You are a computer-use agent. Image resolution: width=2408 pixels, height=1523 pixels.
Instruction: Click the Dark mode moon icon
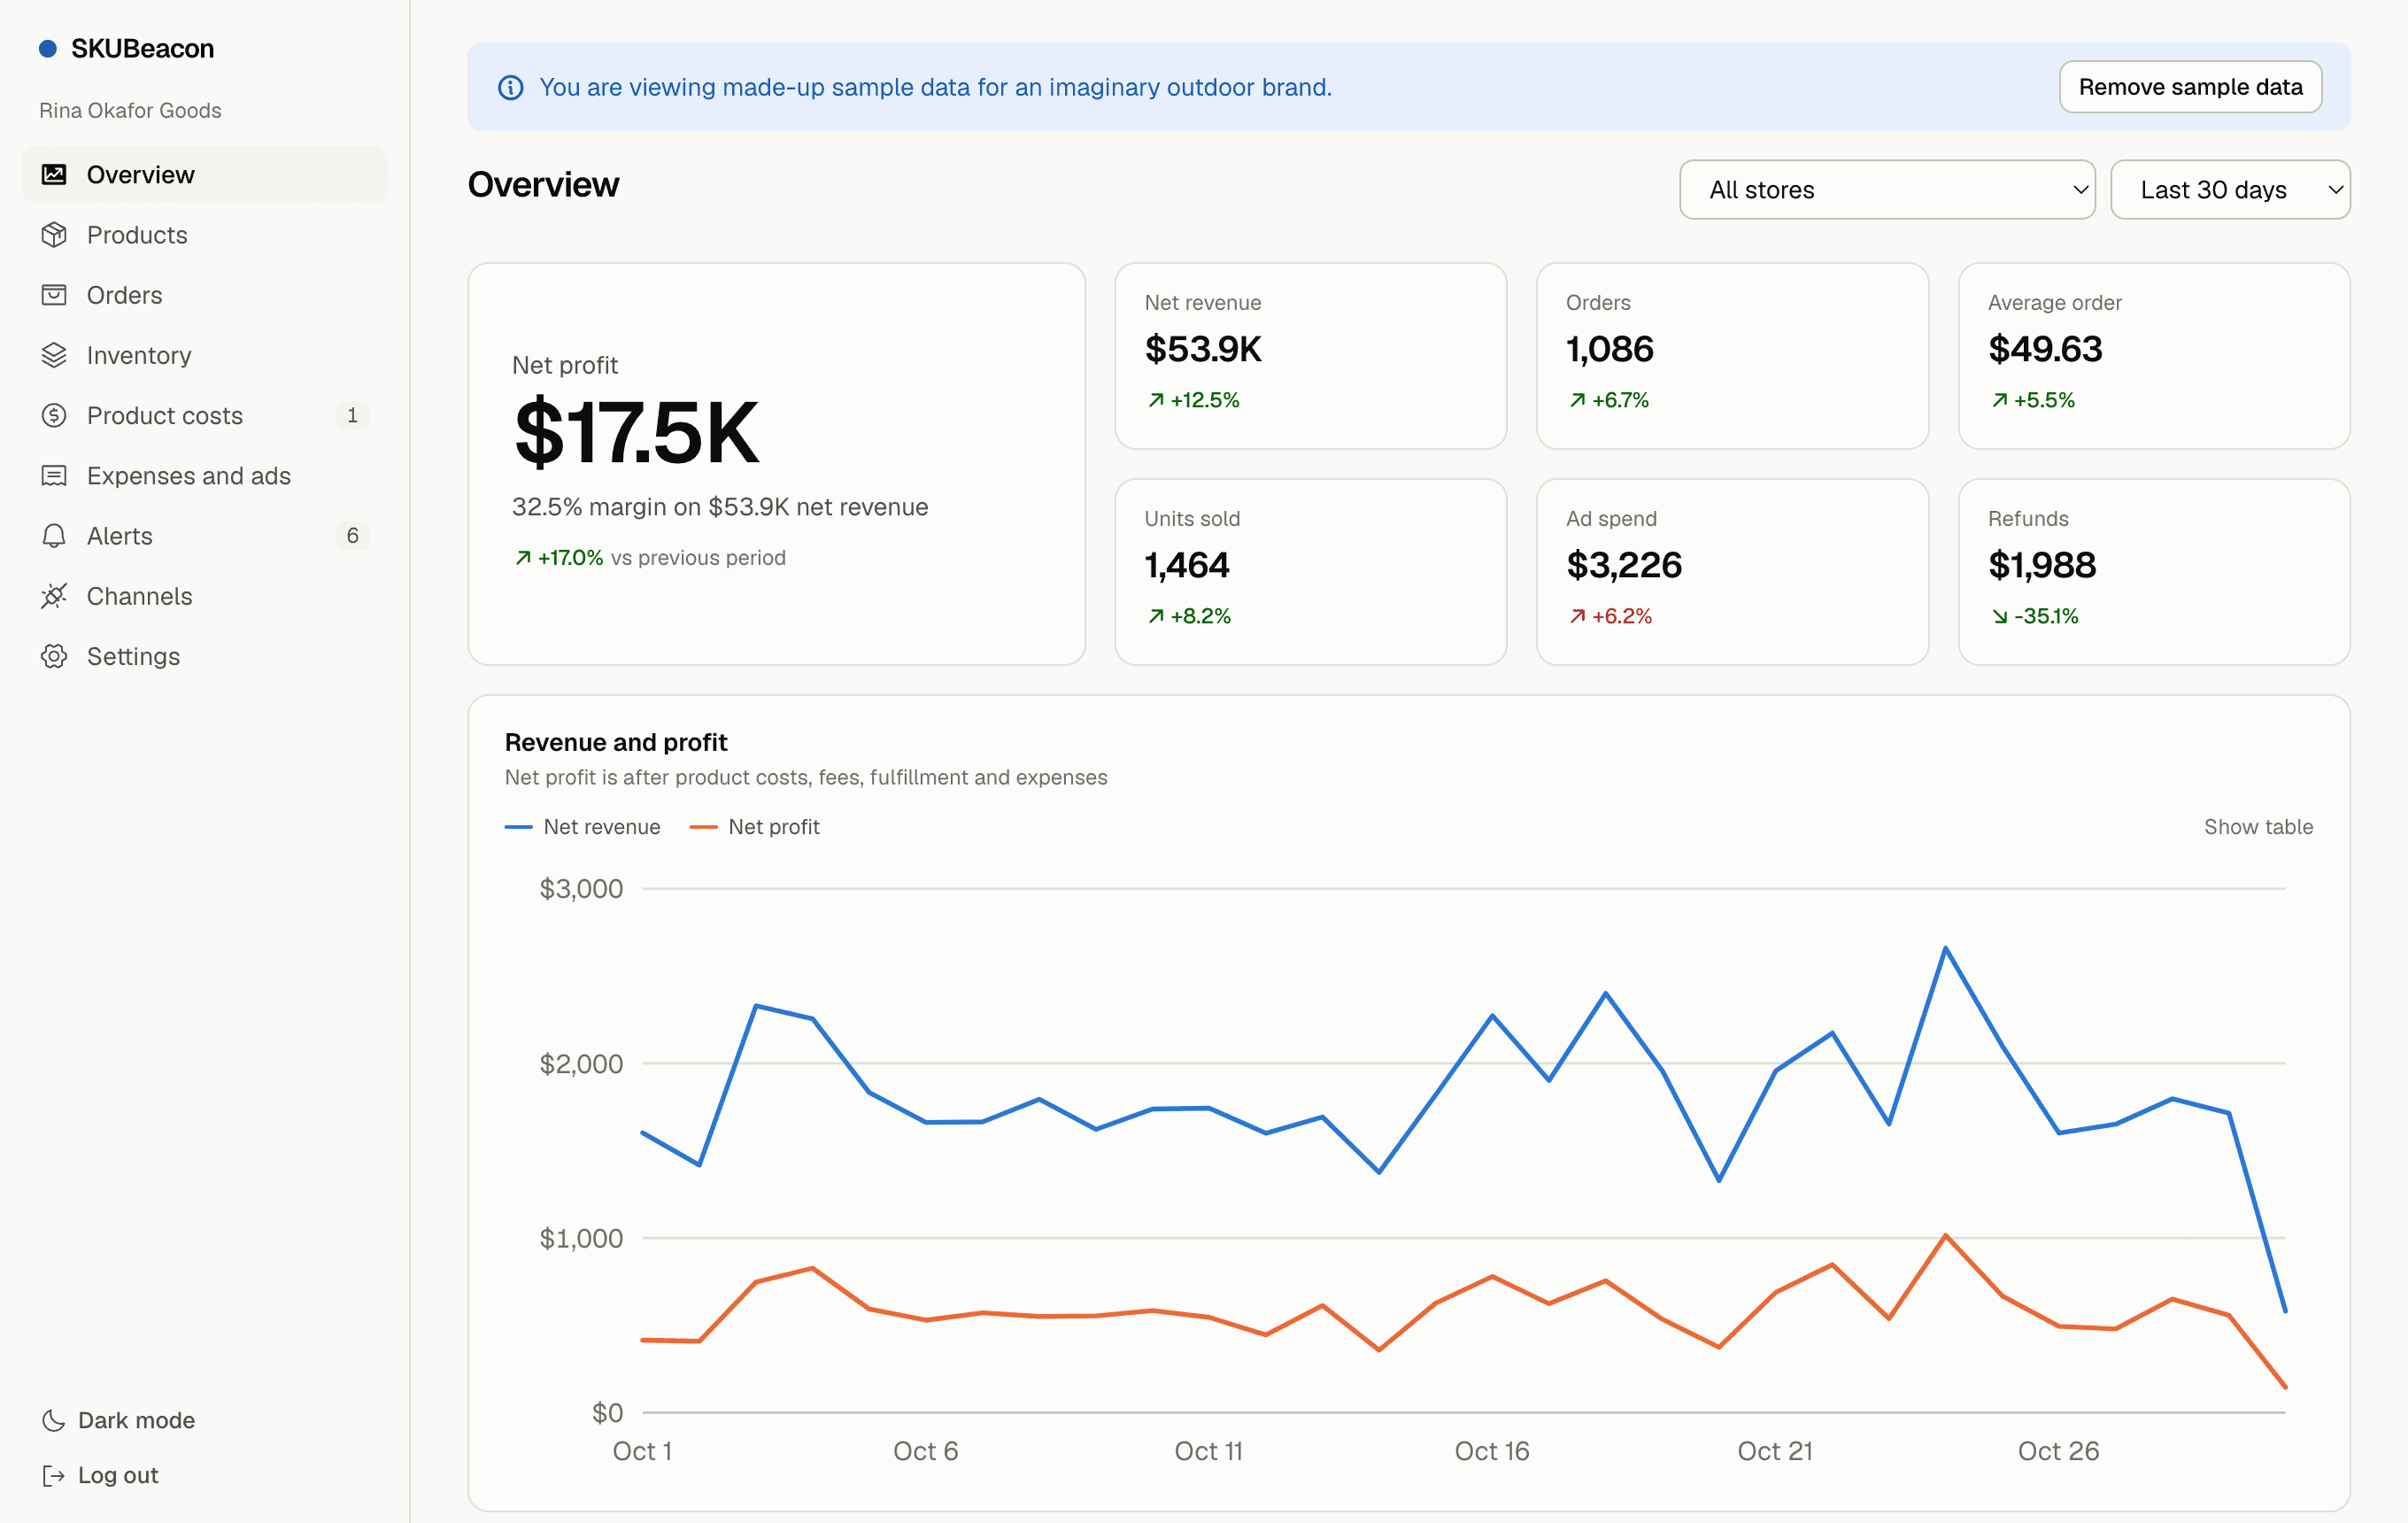point(53,1420)
